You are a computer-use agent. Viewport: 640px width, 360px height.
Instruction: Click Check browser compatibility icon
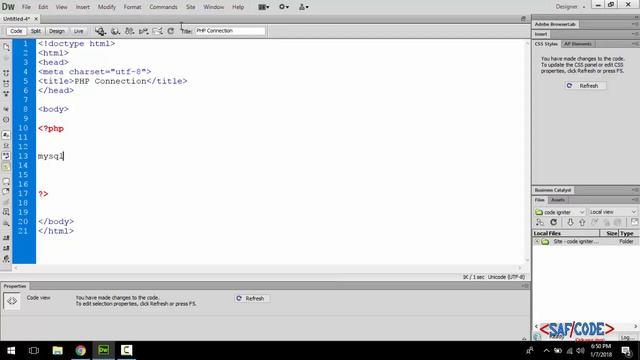pos(157,31)
